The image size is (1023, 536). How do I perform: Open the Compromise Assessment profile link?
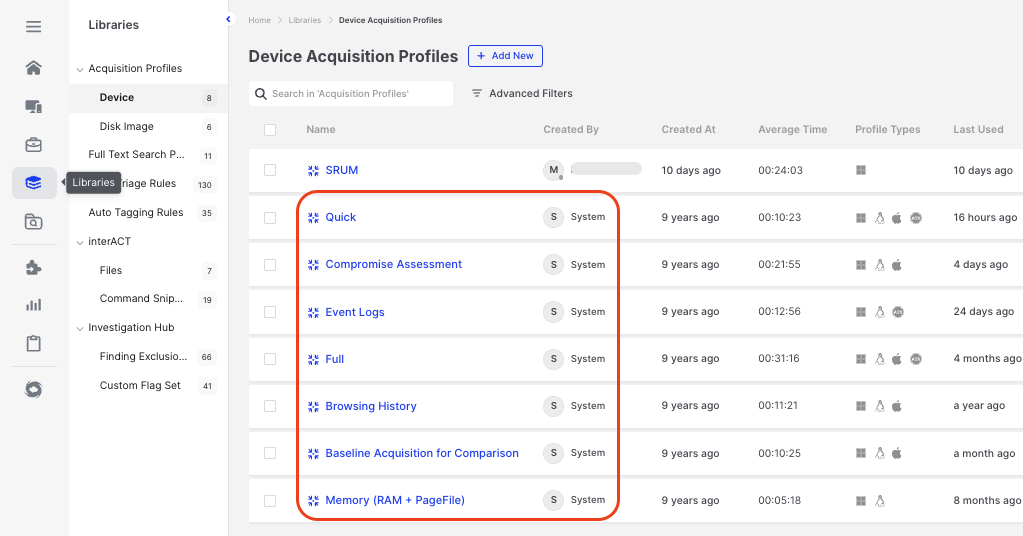393,264
